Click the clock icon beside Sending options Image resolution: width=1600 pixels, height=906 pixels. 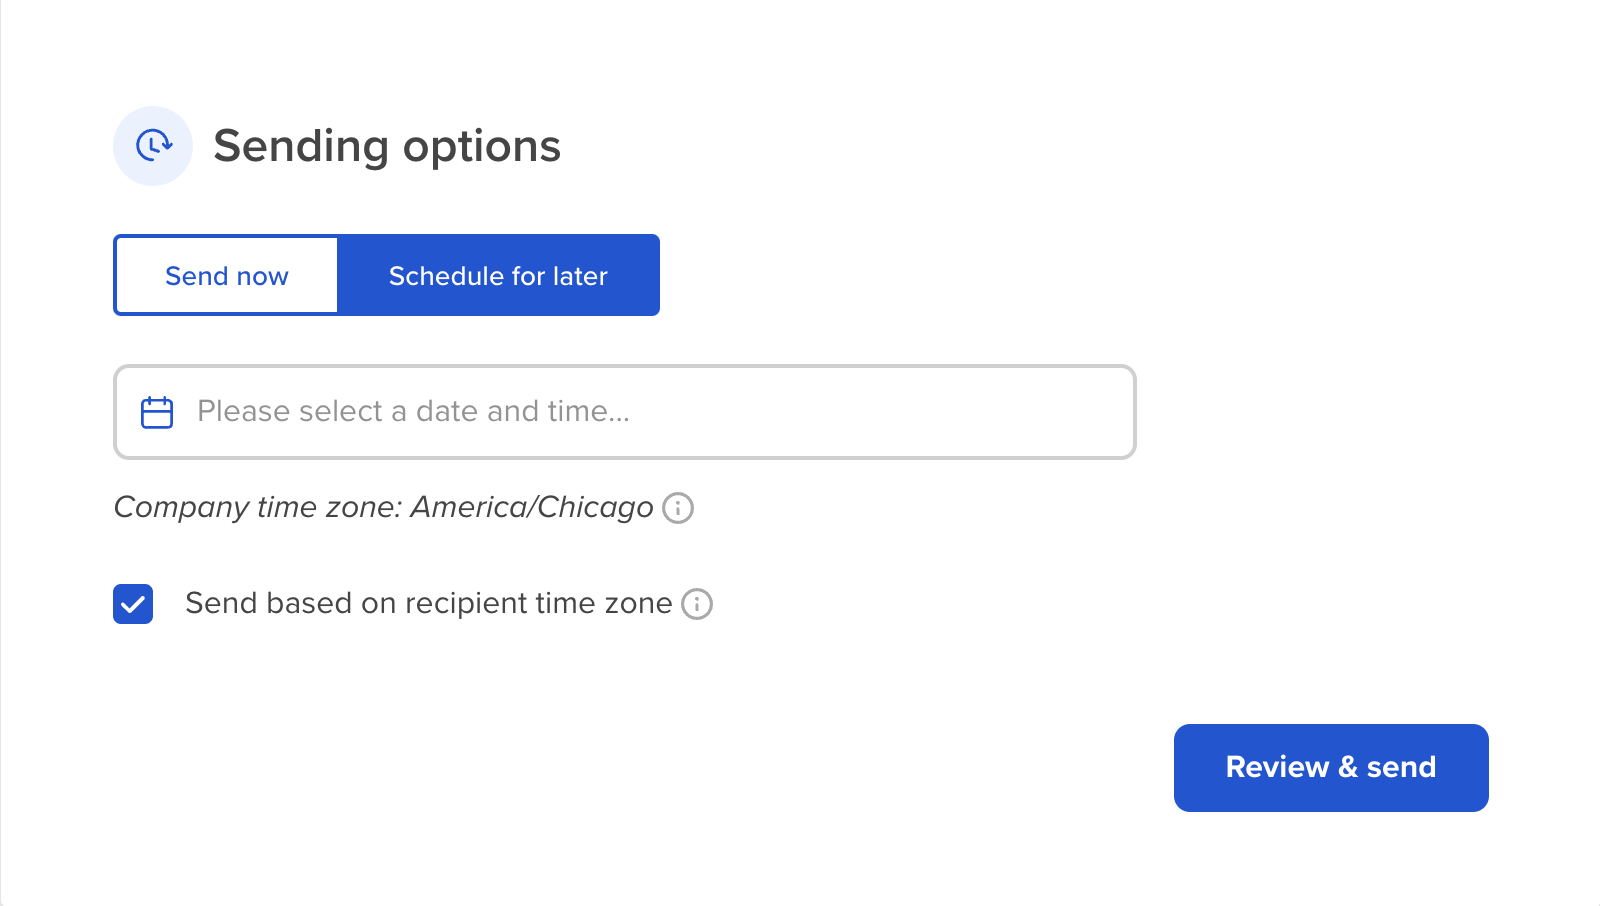point(153,145)
